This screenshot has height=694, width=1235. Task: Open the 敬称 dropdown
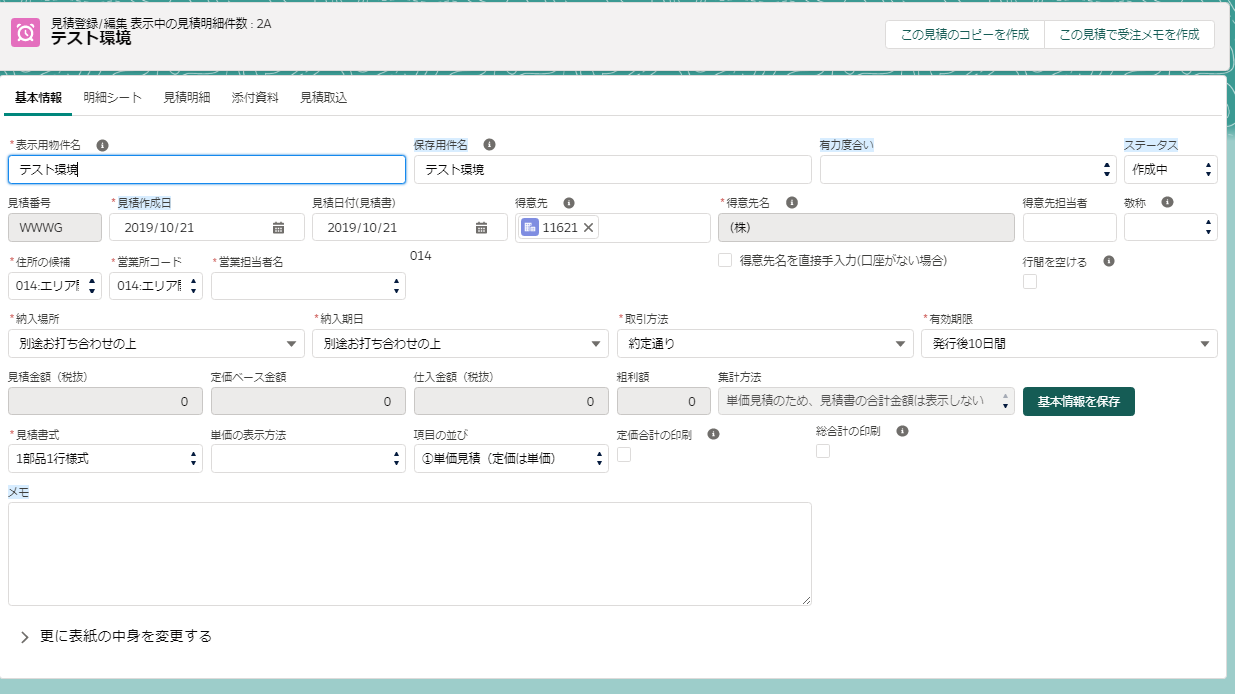point(1170,227)
